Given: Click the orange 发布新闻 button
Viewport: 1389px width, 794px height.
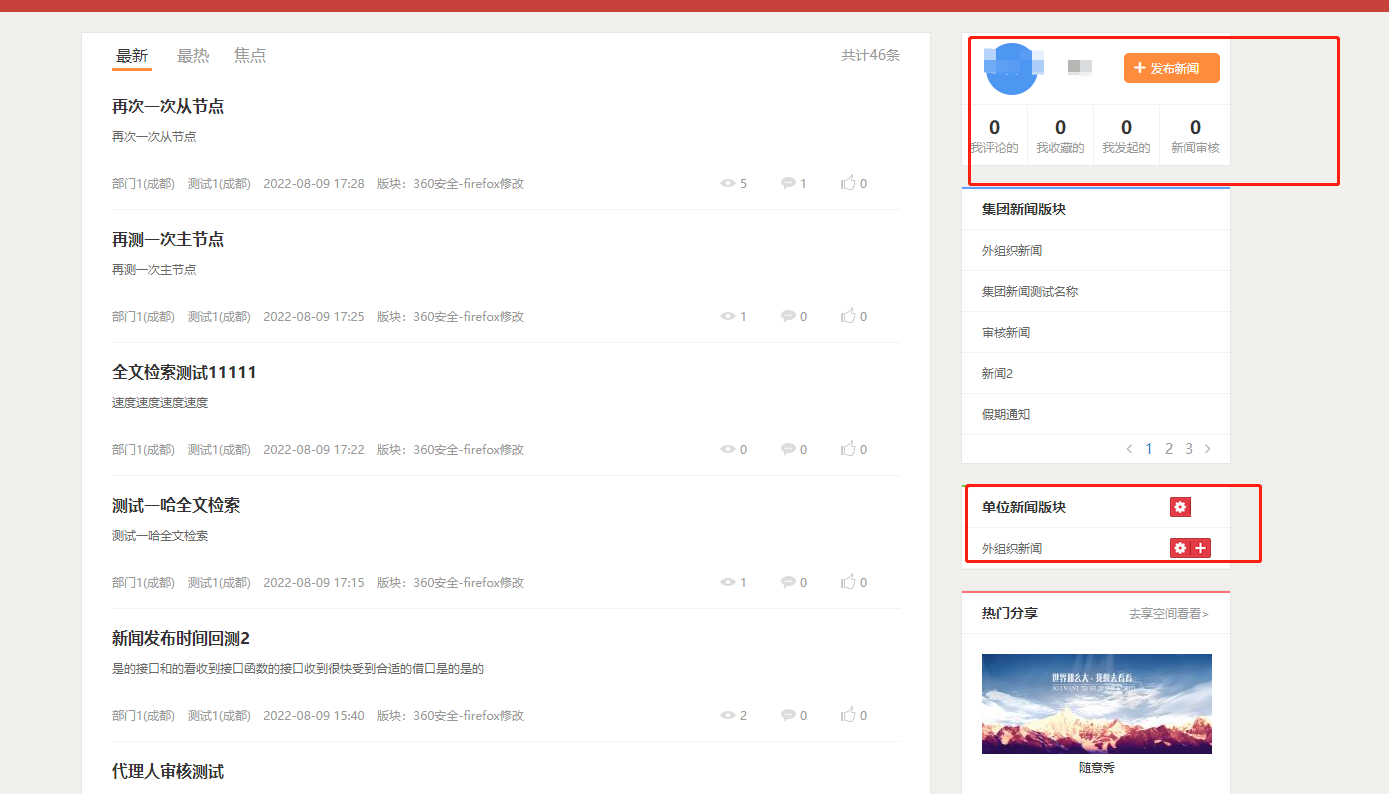Looking at the screenshot, I should [x=1172, y=68].
